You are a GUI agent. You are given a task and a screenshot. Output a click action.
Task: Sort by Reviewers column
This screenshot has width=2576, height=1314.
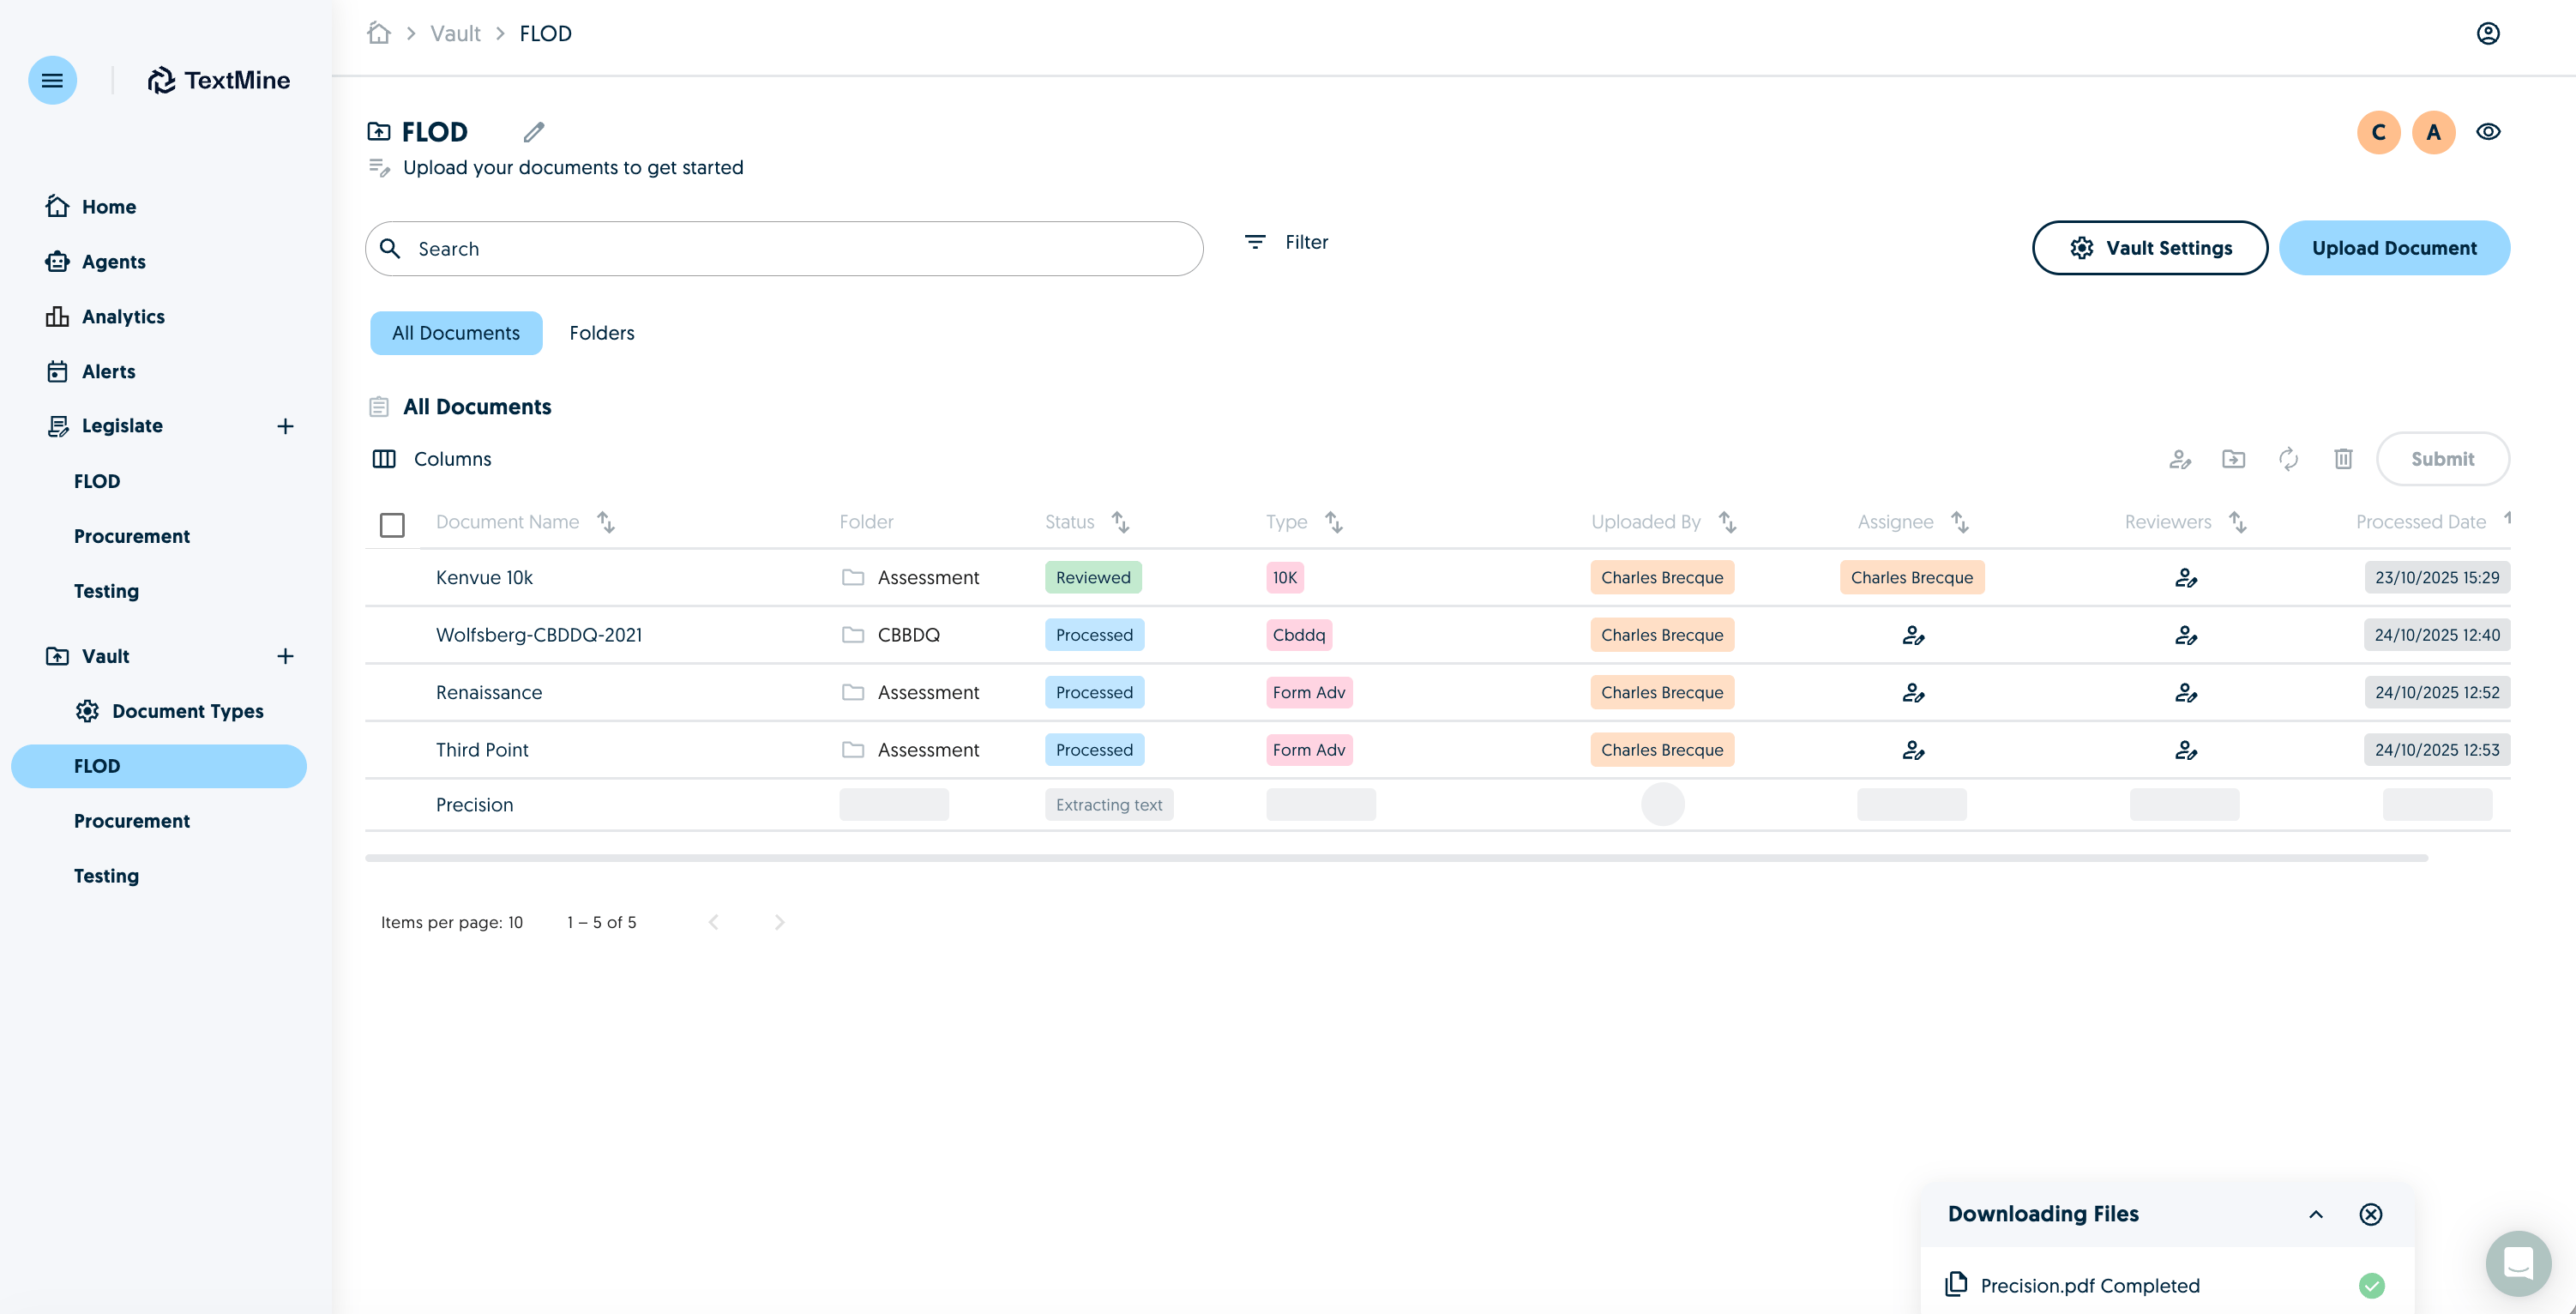(2238, 522)
